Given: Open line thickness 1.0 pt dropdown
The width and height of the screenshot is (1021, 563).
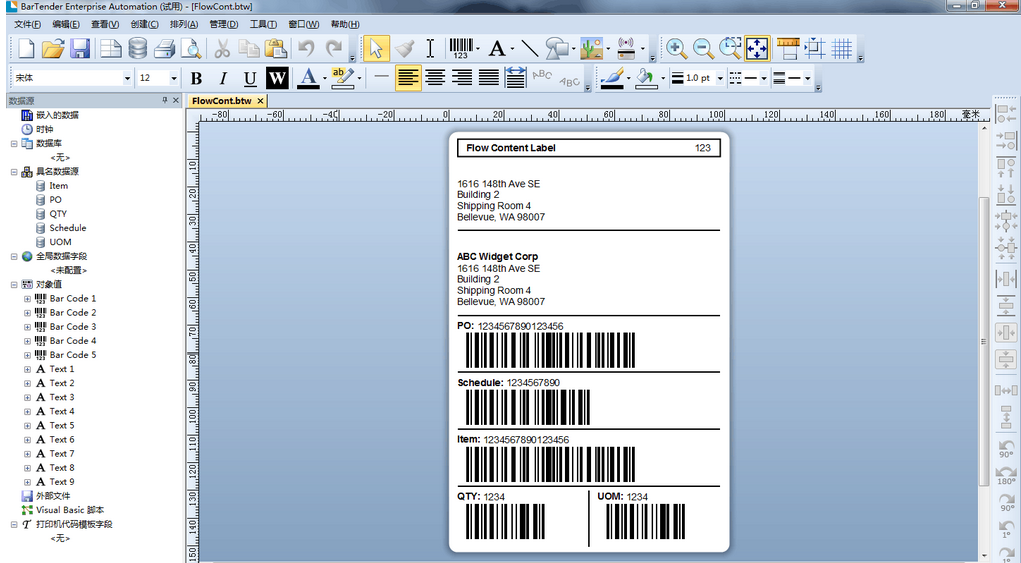Looking at the screenshot, I should pos(720,78).
